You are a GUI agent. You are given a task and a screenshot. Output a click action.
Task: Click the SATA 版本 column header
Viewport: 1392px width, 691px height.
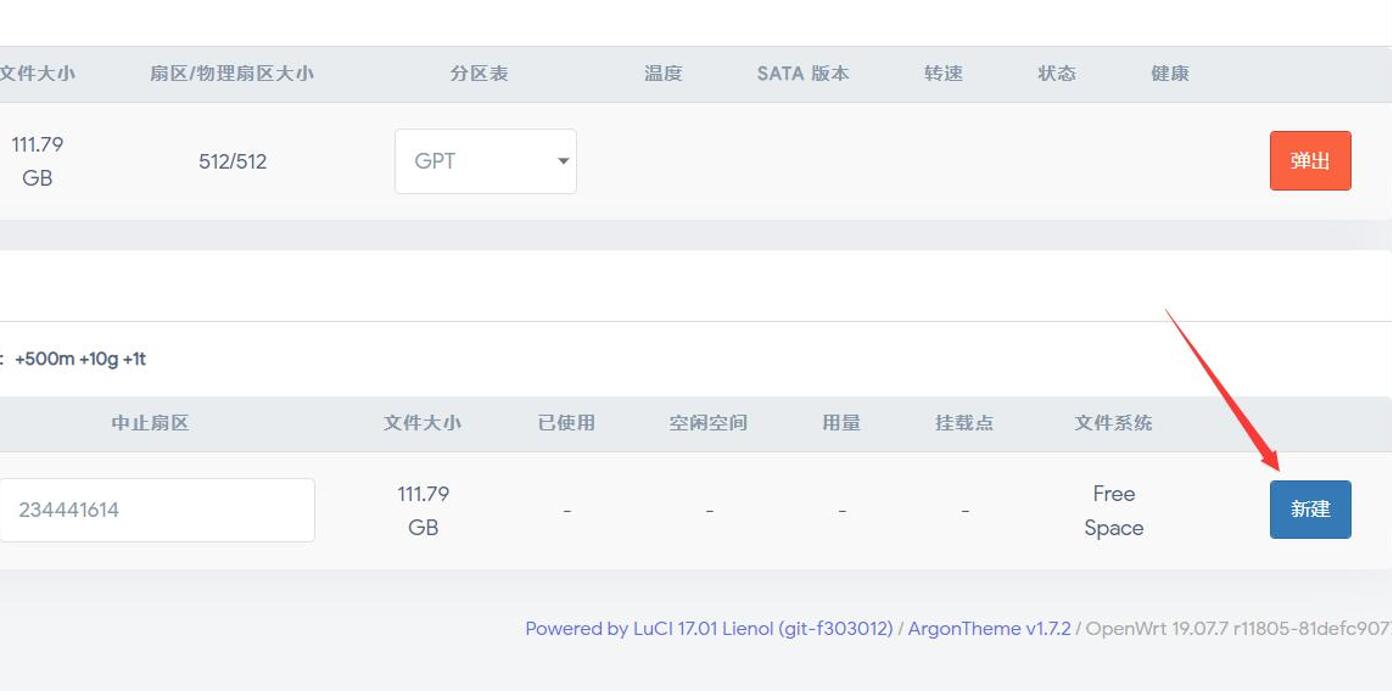803,74
